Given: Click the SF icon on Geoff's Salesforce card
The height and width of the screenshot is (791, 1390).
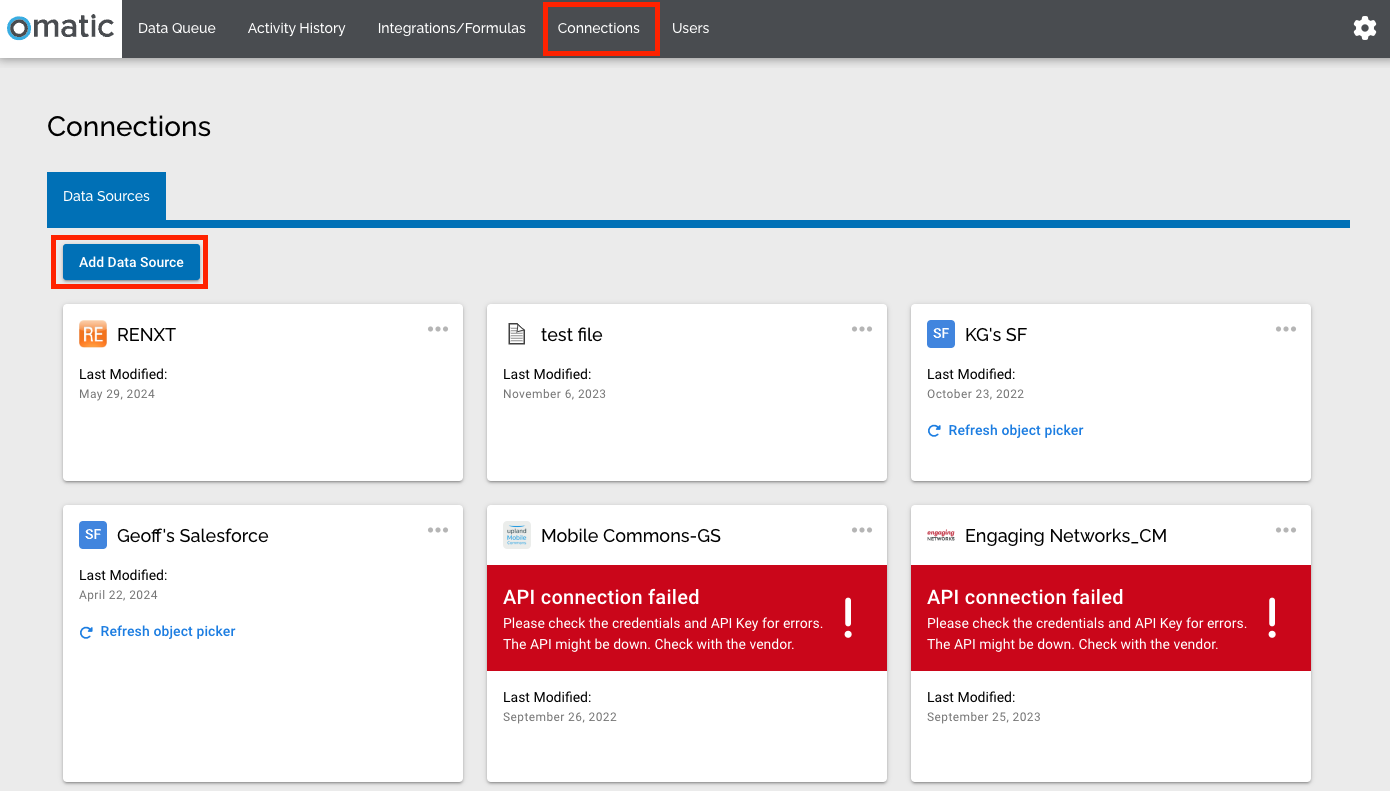Looking at the screenshot, I should [x=93, y=535].
